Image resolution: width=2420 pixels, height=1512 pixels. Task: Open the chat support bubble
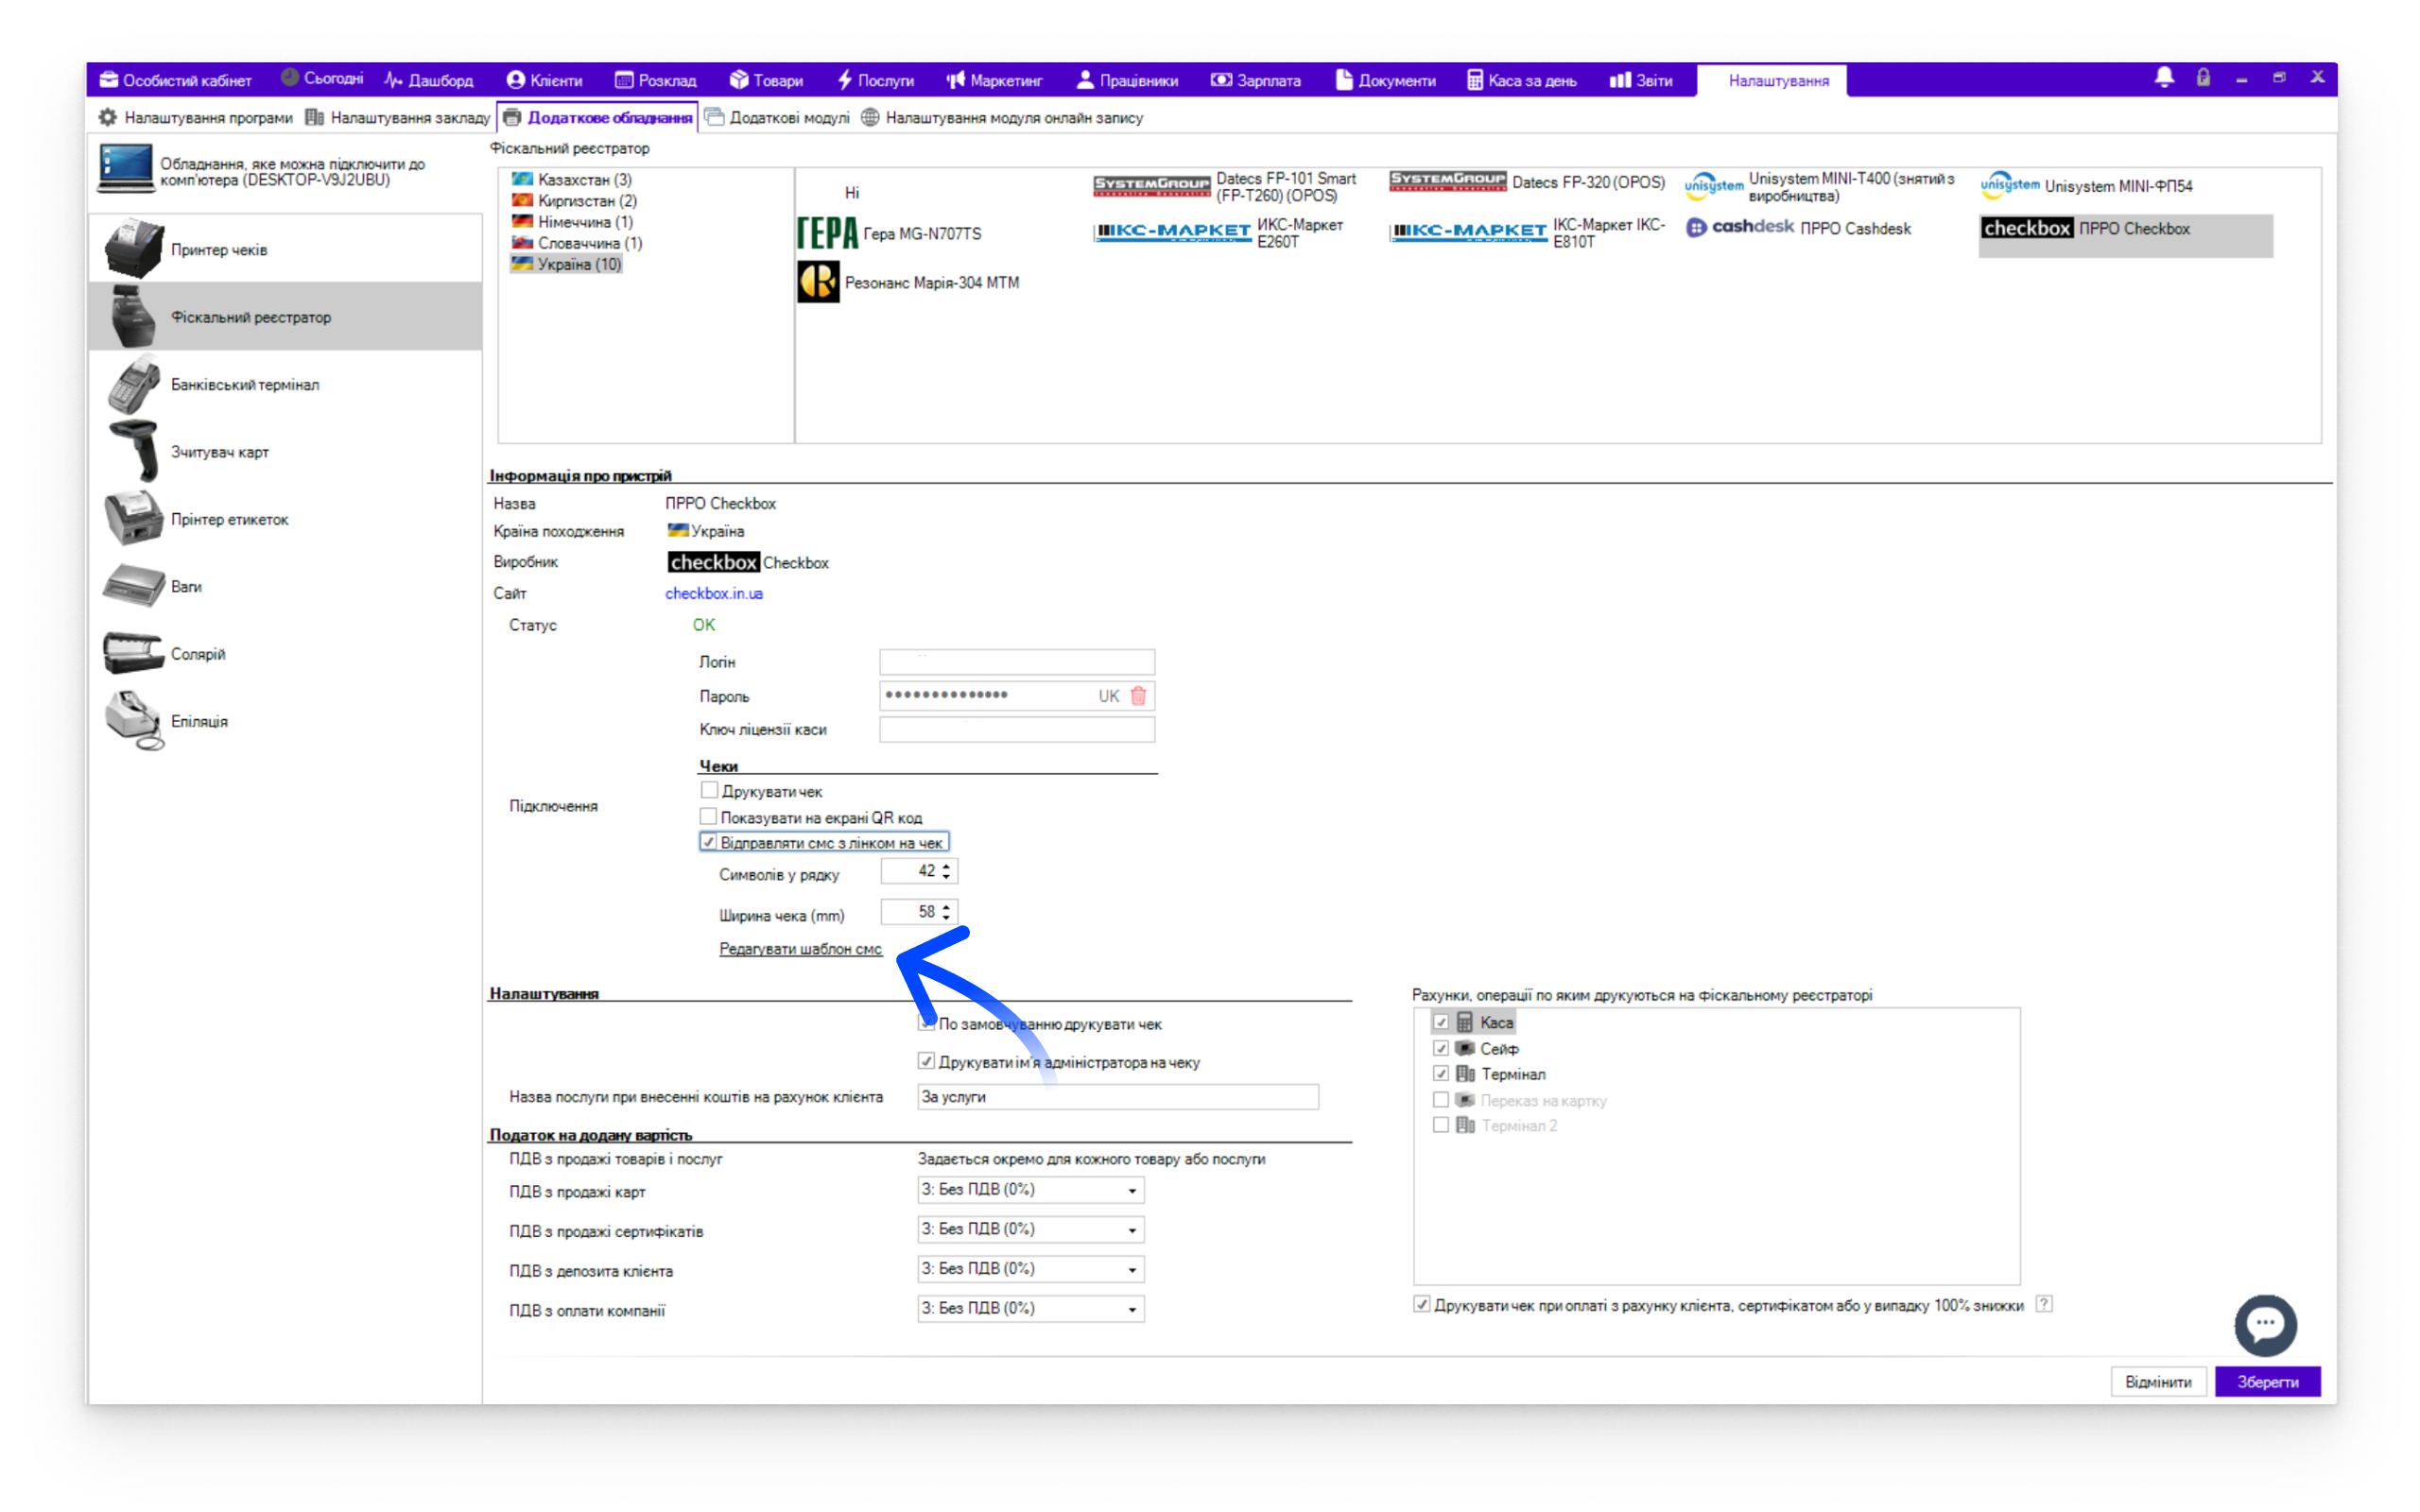[x=2265, y=1325]
